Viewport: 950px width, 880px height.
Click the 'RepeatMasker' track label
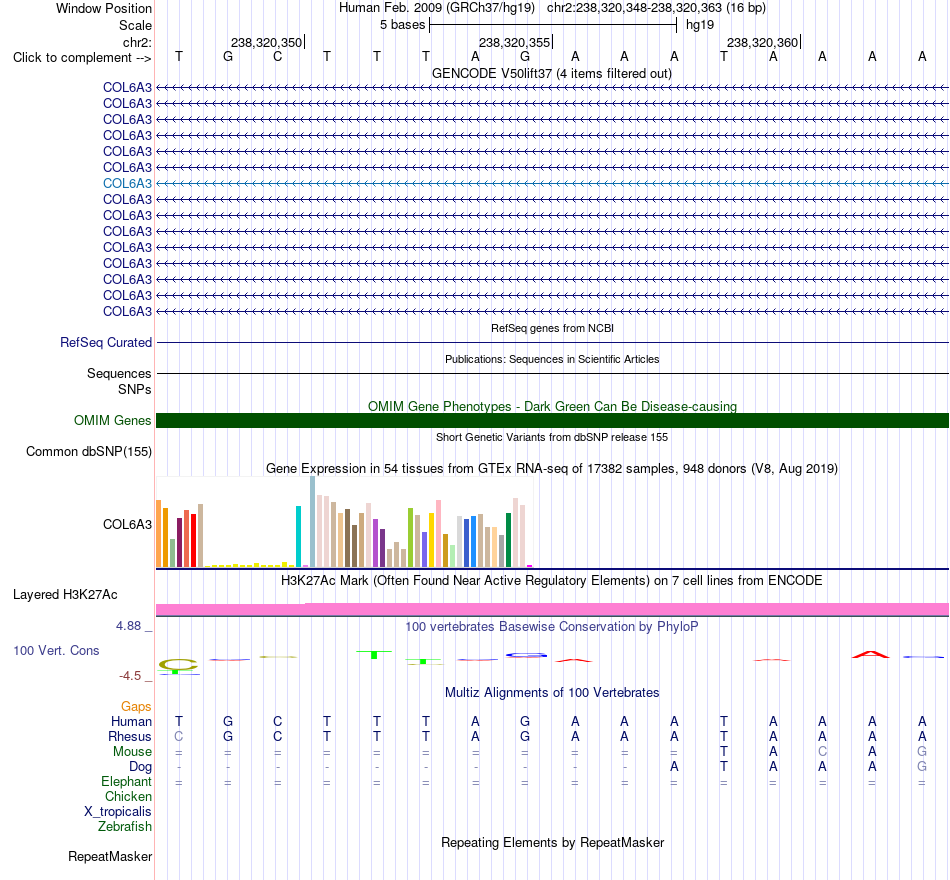point(110,856)
